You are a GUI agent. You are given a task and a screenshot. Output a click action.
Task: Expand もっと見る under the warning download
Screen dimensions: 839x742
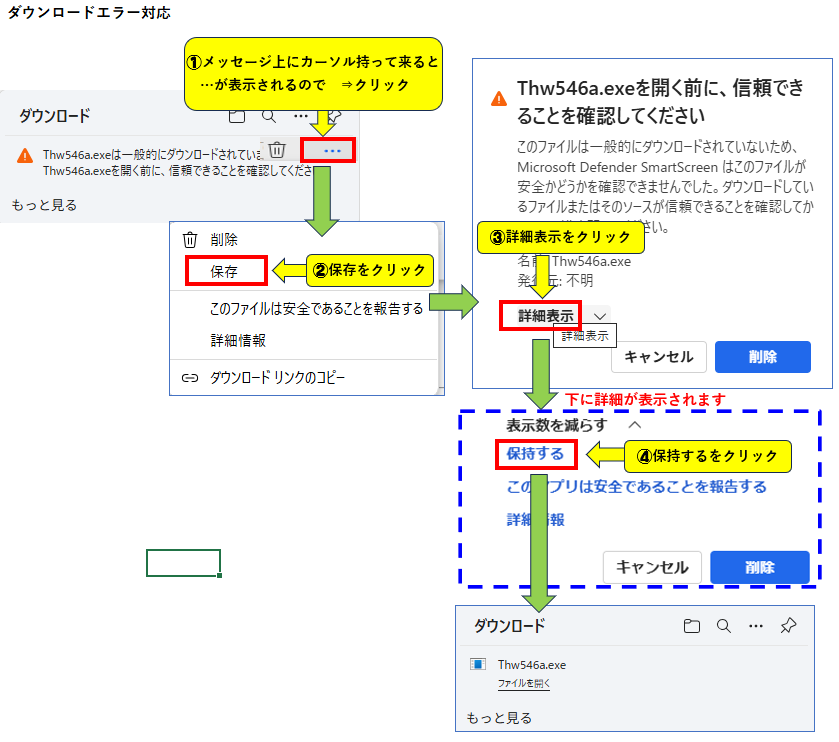point(44,205)
